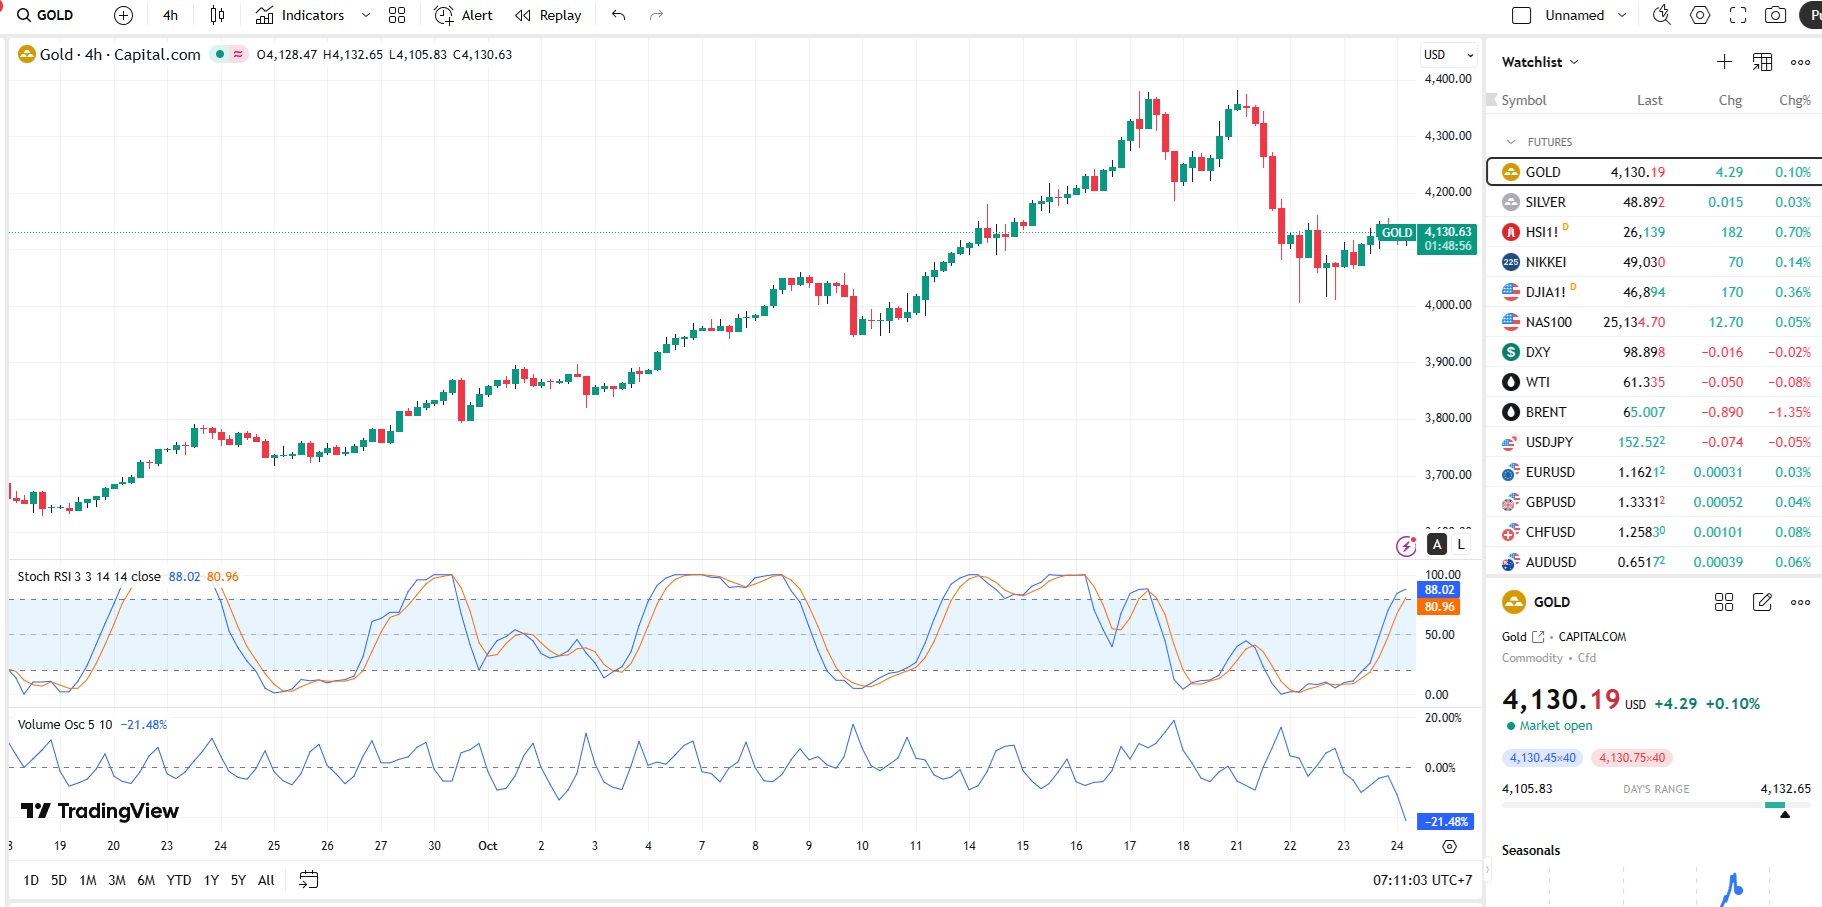Enter fullscreen mode from top toolbar
This screenshot has width=1822, height=907.
click(x=1738, y=15)
